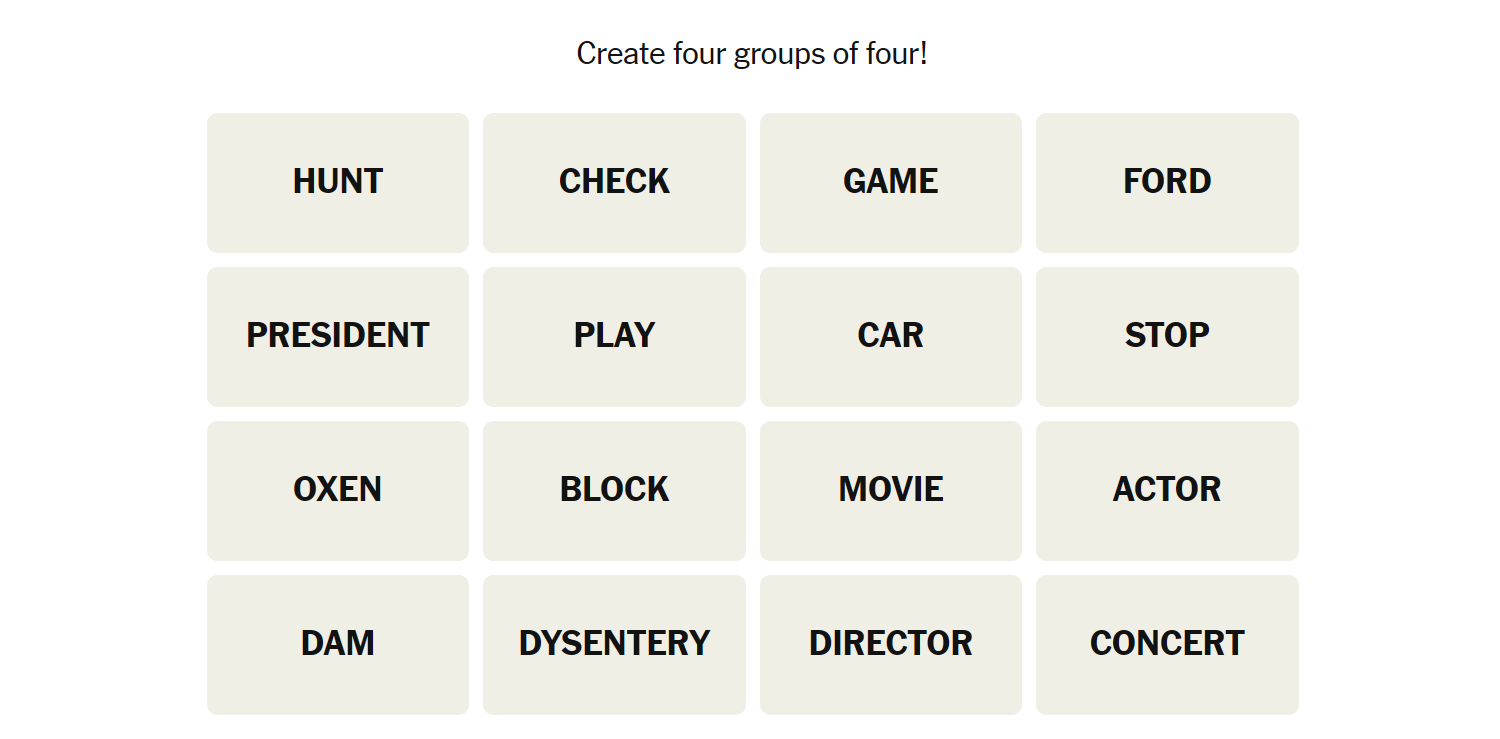Pick the MOVIE tile
1500x739 pixels.
[890, 490]
